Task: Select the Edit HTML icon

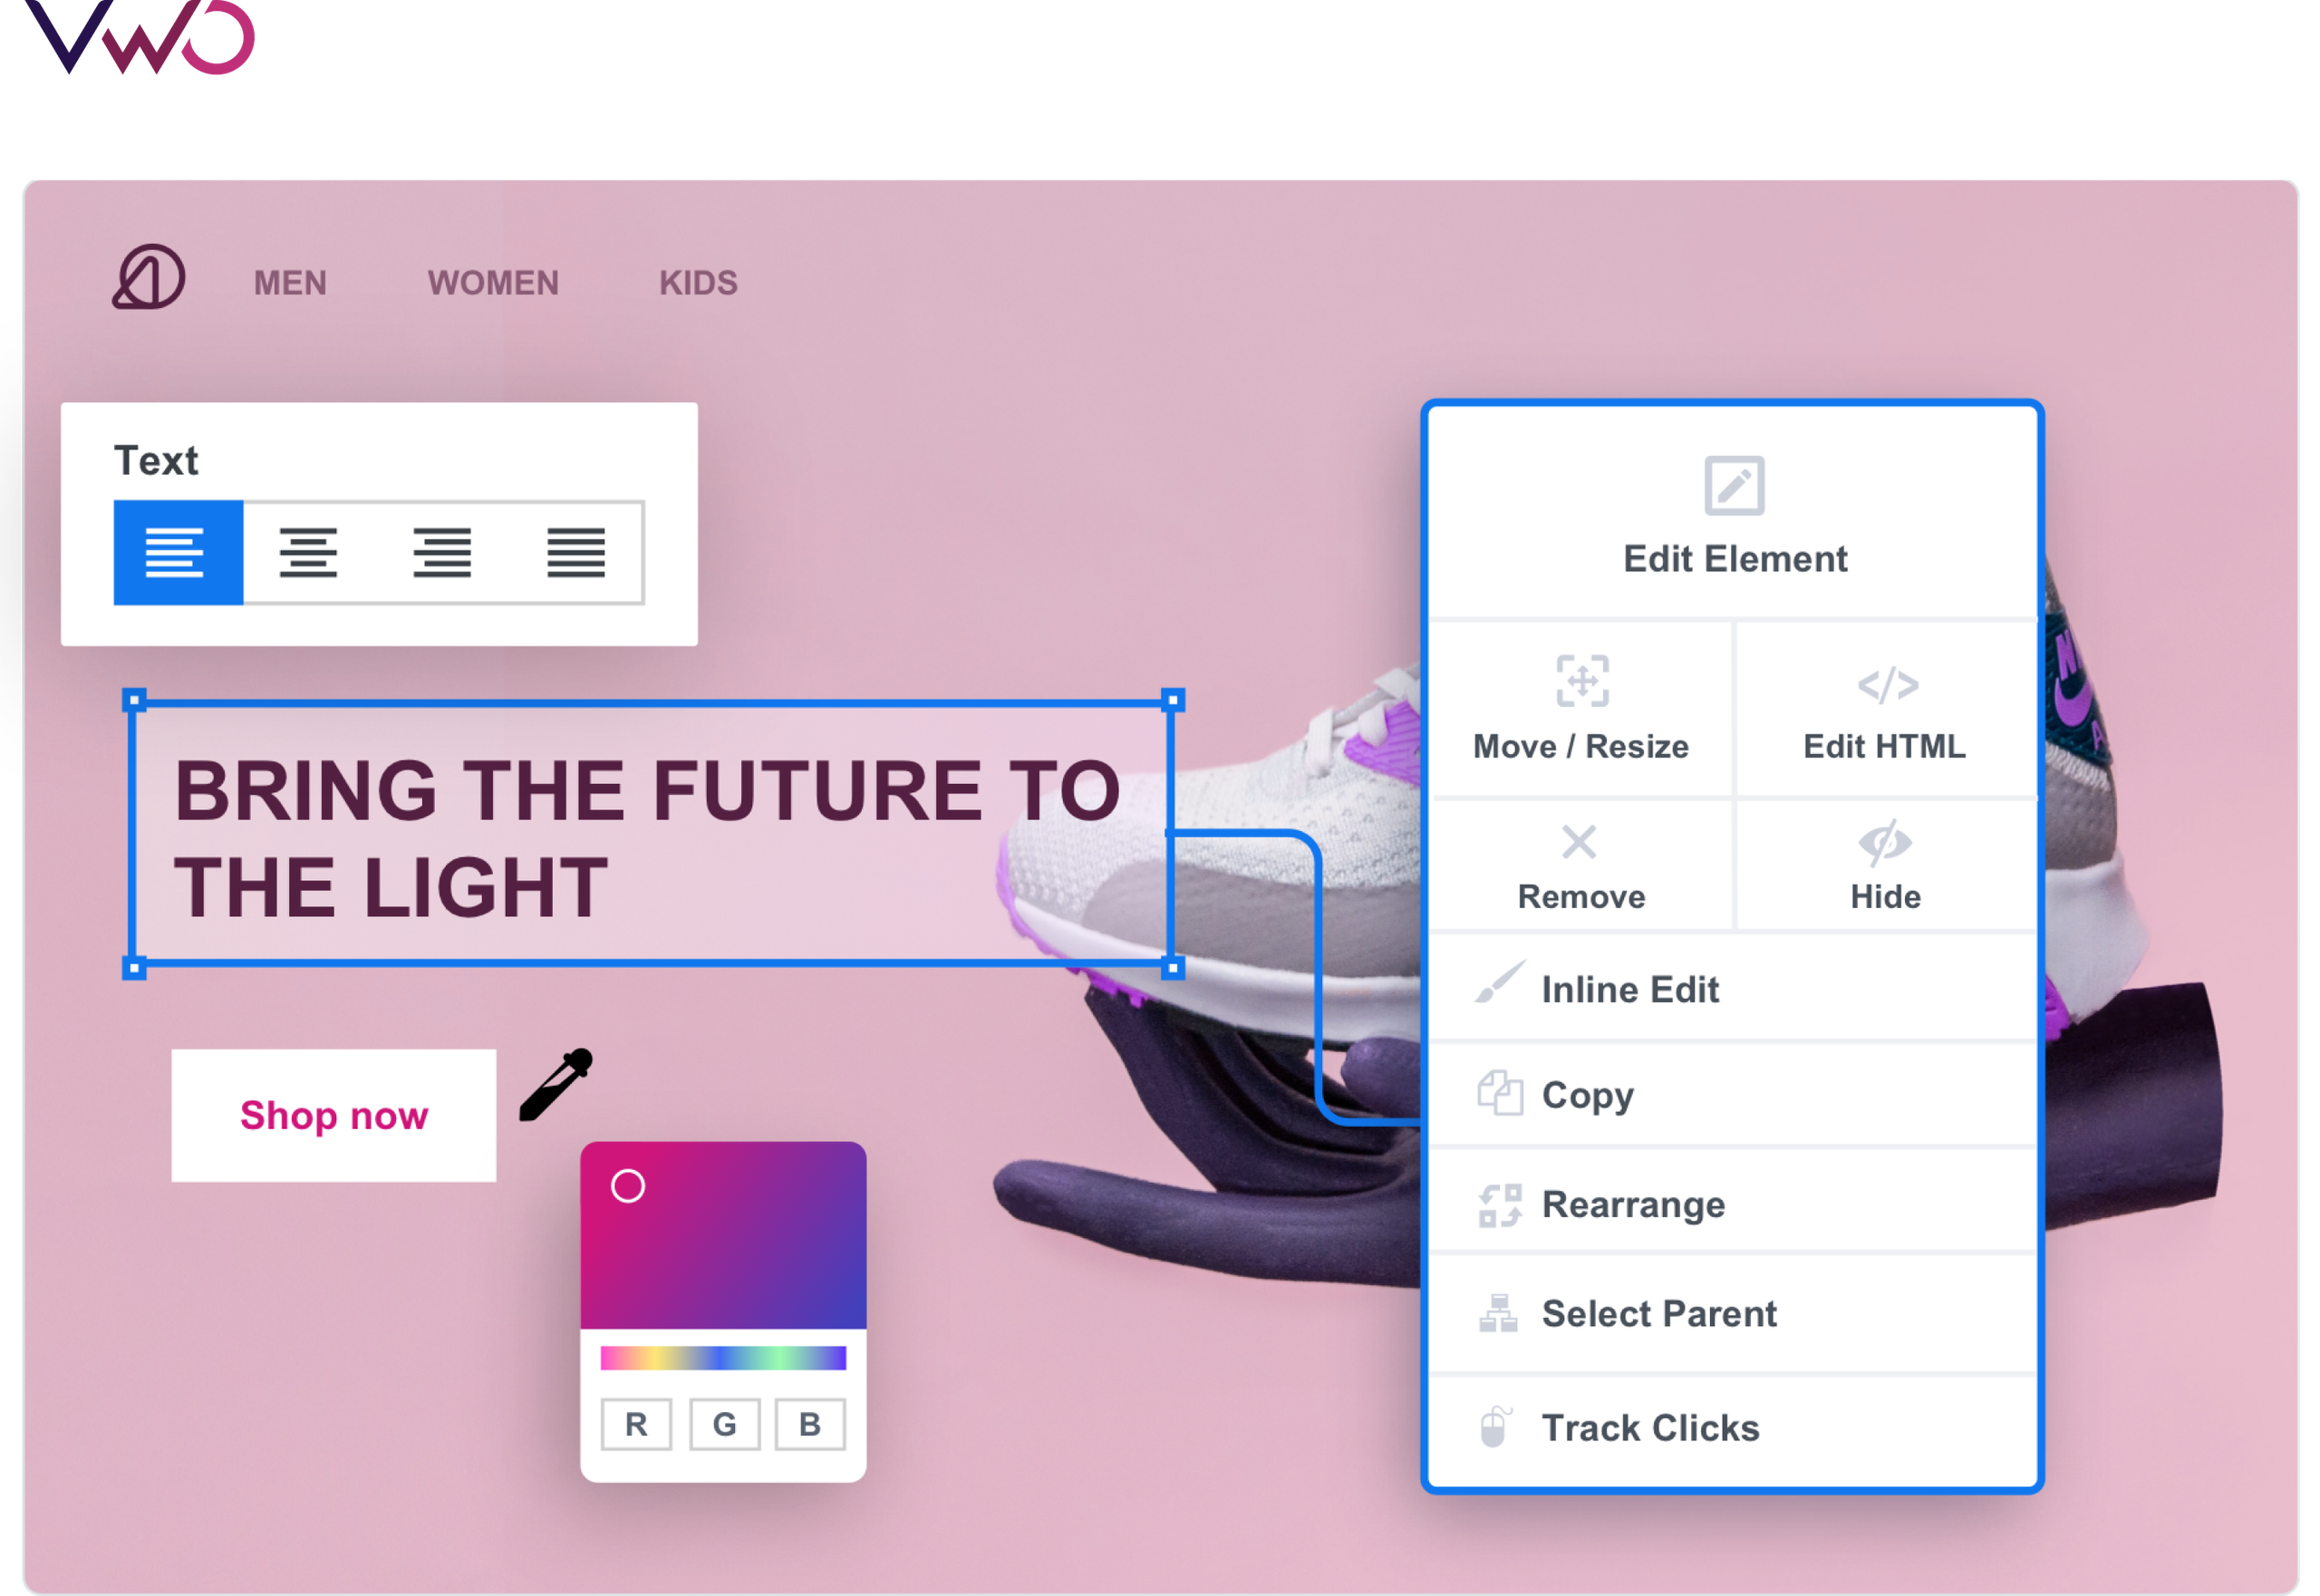Action: [1885, 690]
